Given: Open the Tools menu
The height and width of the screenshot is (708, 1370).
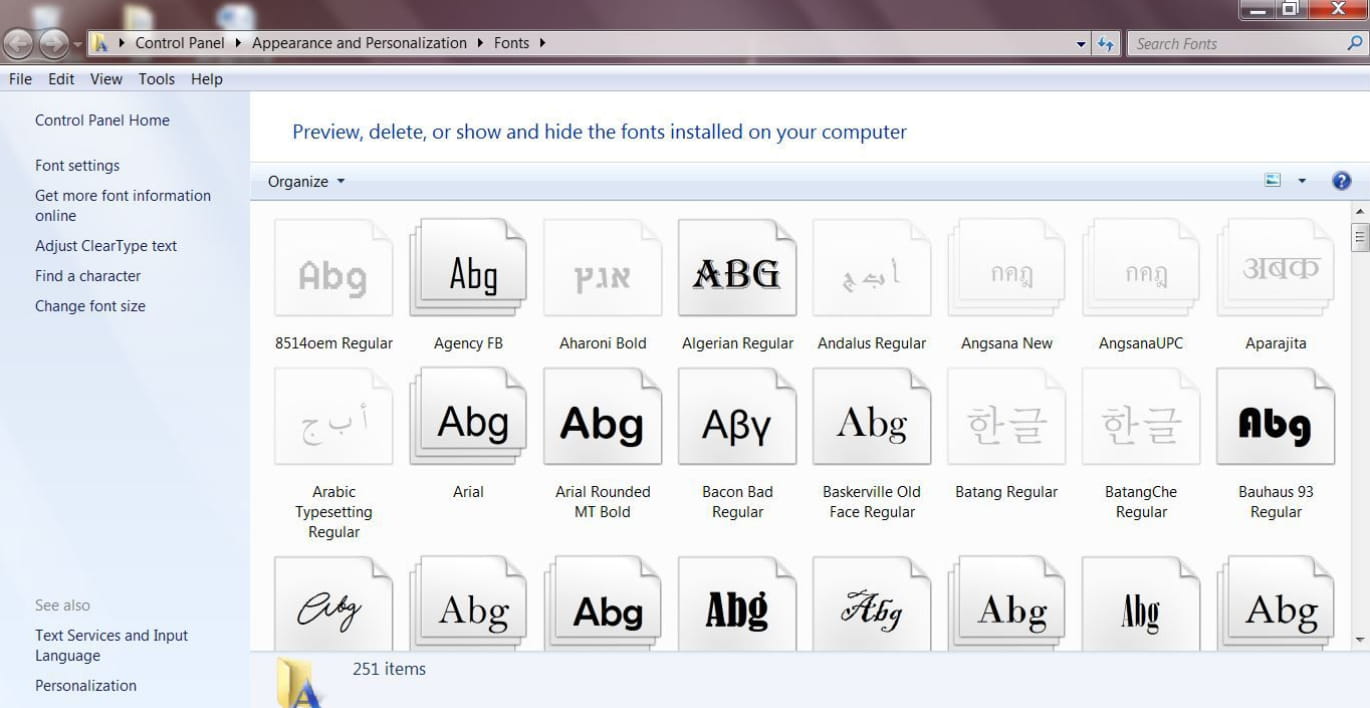Looking at the screenshot, I should pyautogui.click(x=156, y=79).
